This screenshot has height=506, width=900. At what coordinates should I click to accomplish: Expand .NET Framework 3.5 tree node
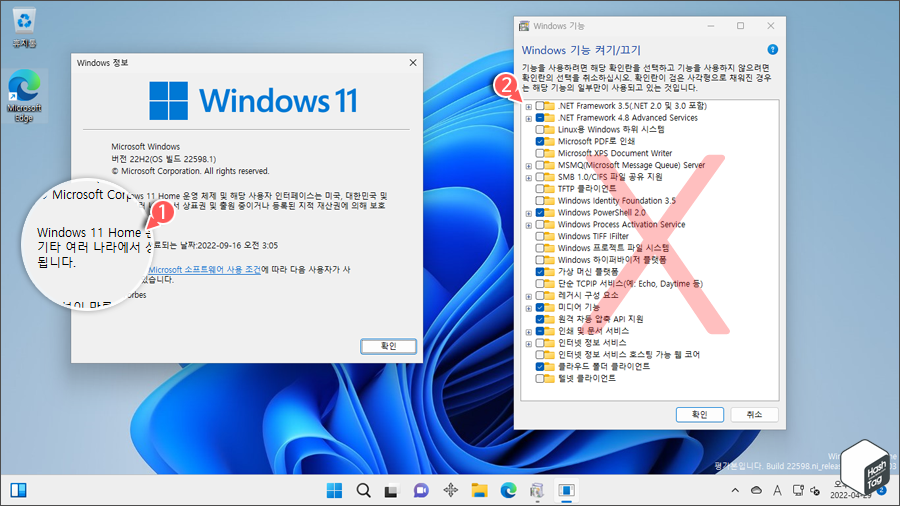(529, 107)
